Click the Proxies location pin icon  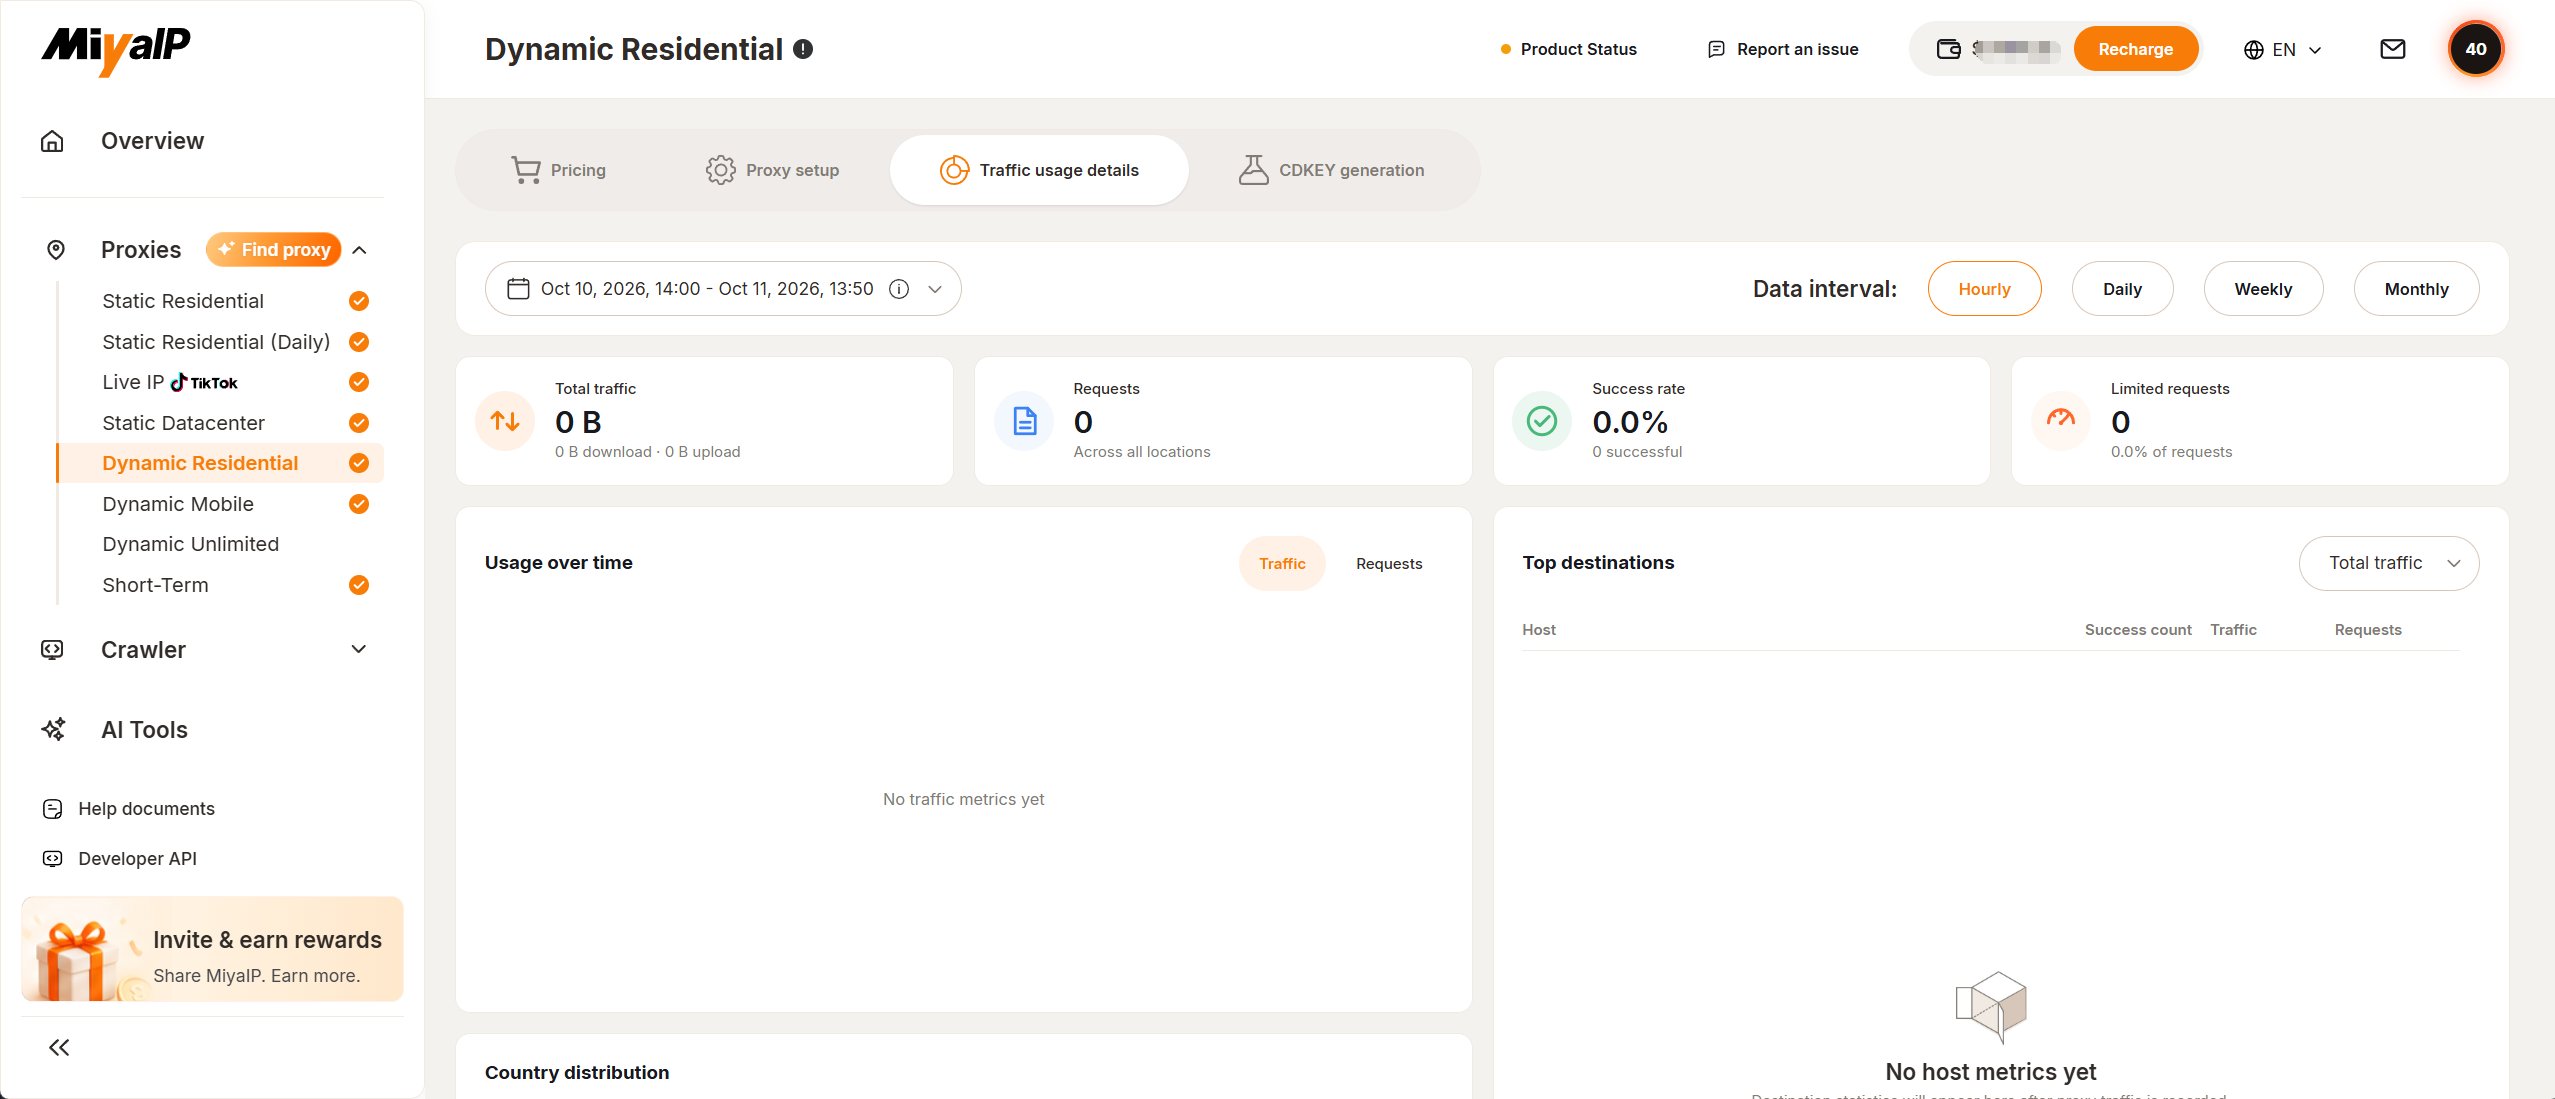(x=56, y=250)
